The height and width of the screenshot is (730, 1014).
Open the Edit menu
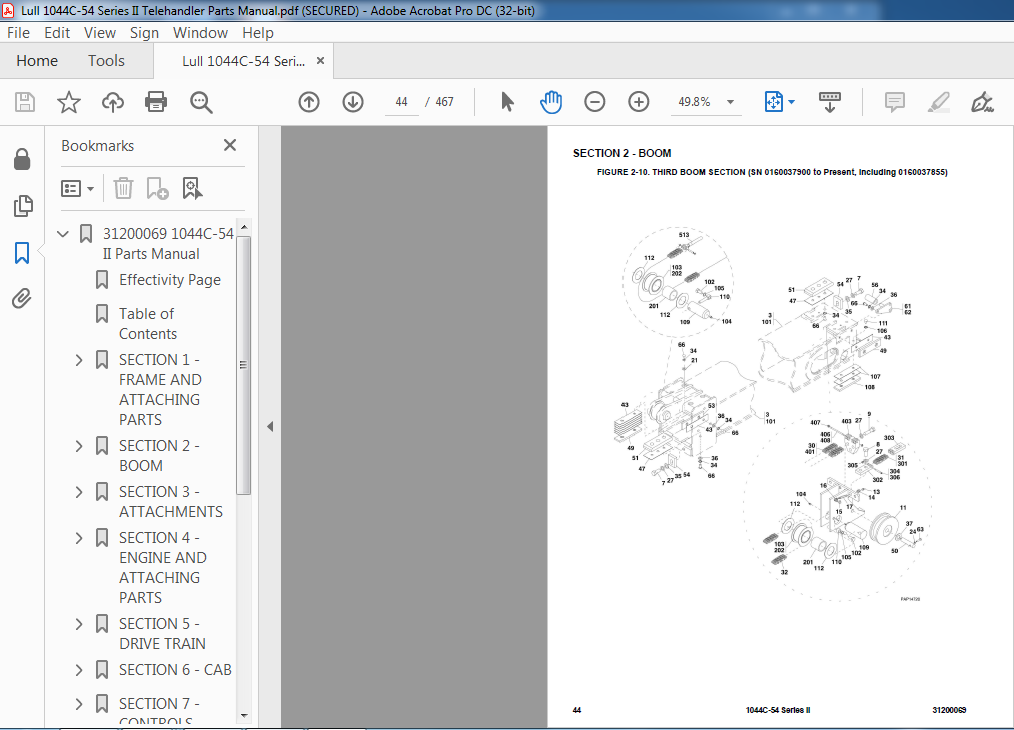point(57,33)
